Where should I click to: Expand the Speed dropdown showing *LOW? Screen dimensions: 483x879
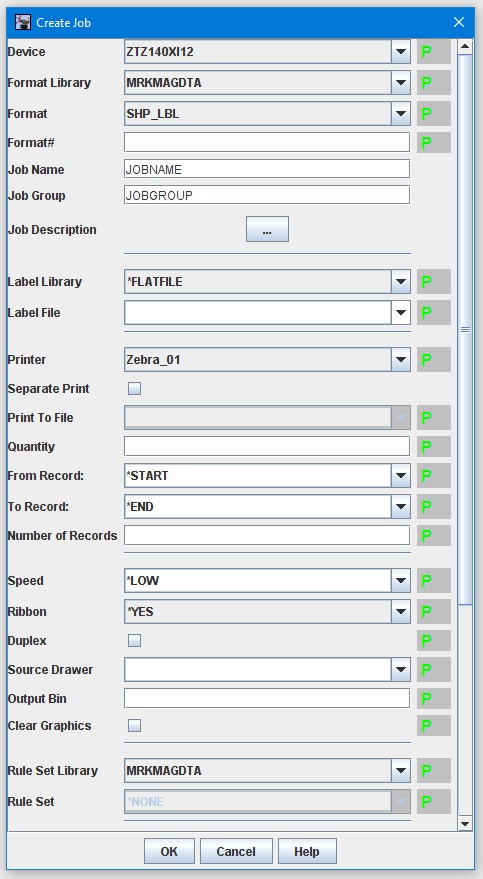click(x=400, y=581)
